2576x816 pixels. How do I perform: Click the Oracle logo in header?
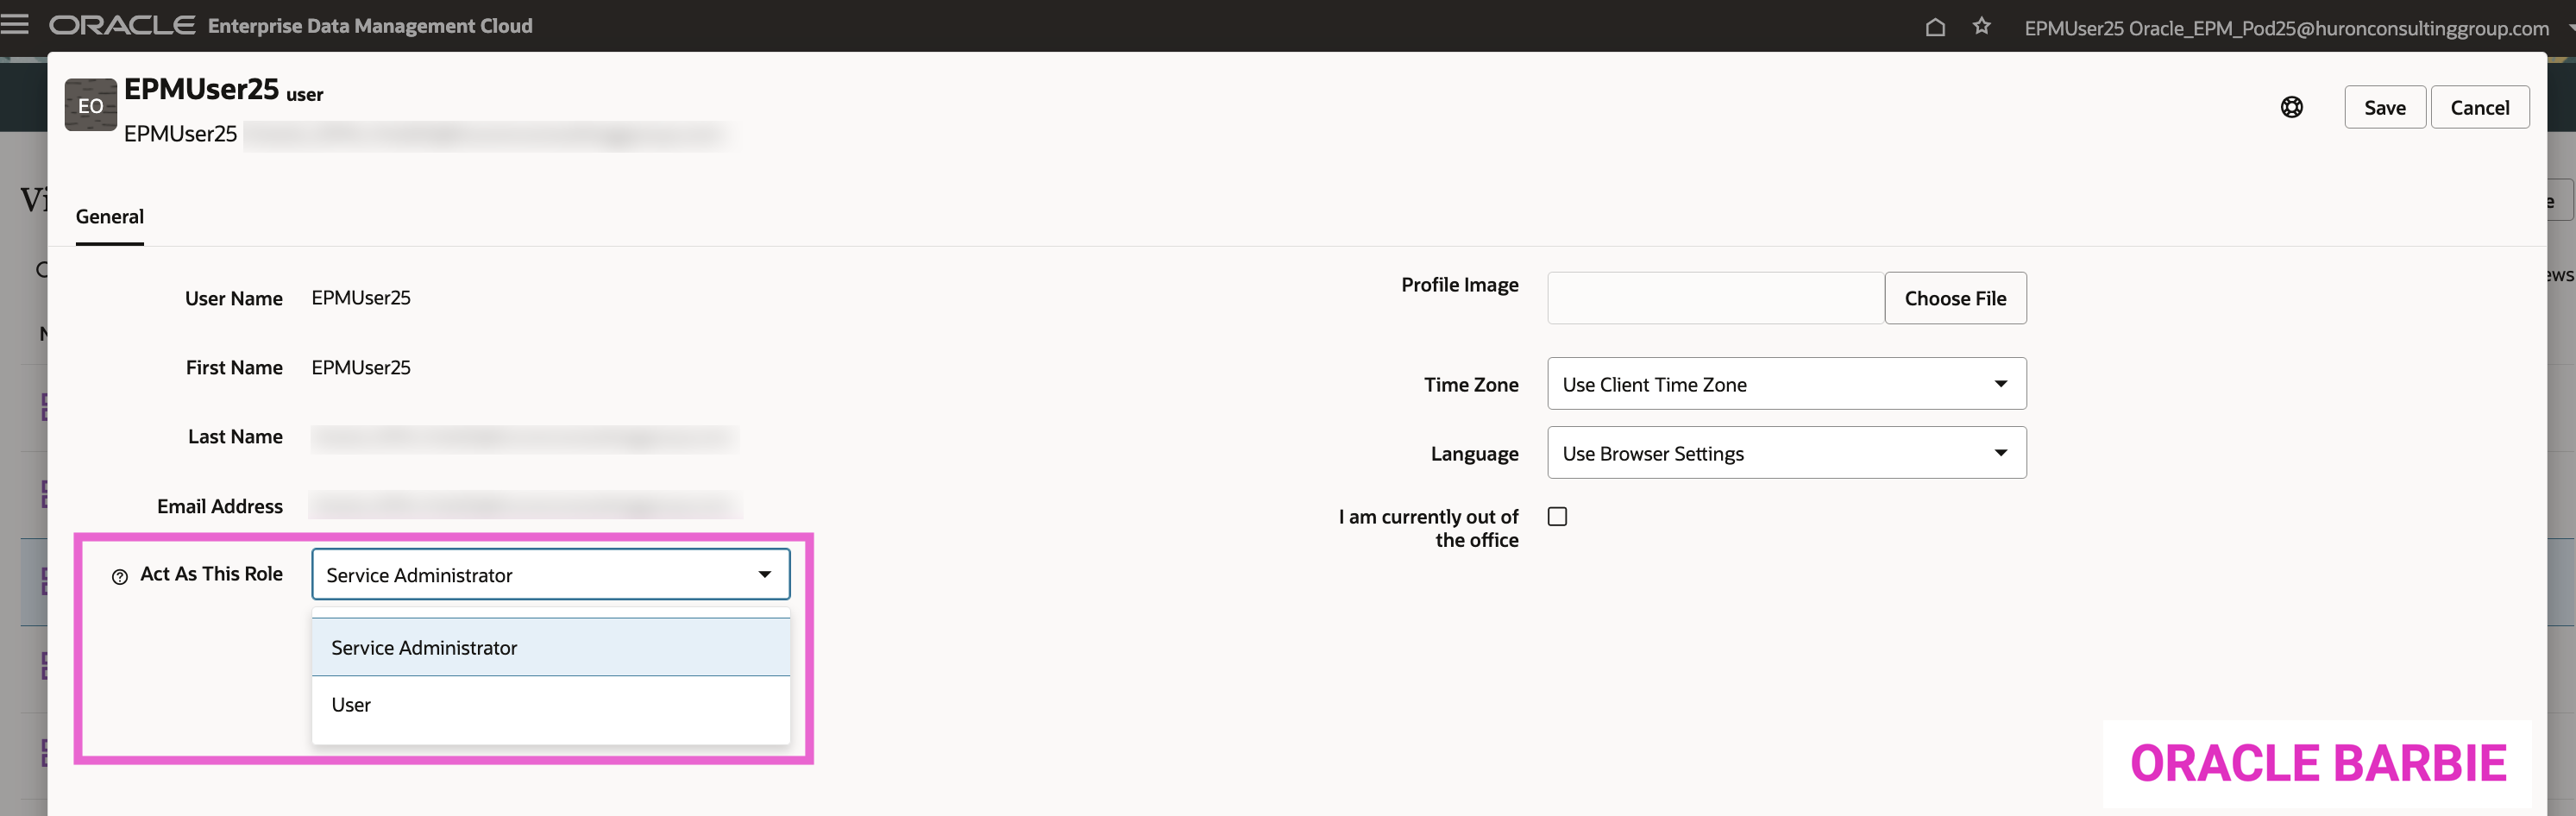pyautogui.click(x=122, y=26)
